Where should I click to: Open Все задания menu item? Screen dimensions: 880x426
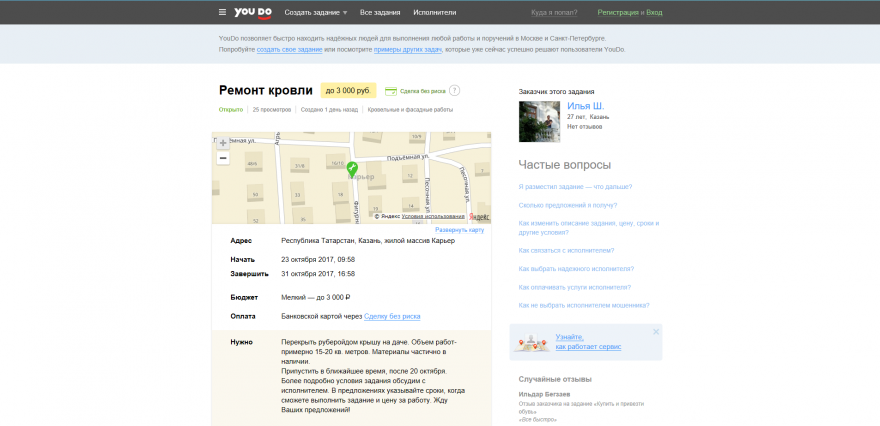[x=380, y=12]
